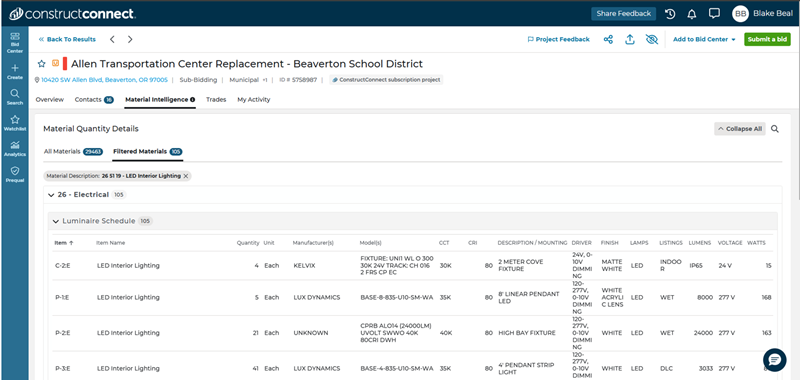Click the Municipal +1 label

tap(248, 80)
